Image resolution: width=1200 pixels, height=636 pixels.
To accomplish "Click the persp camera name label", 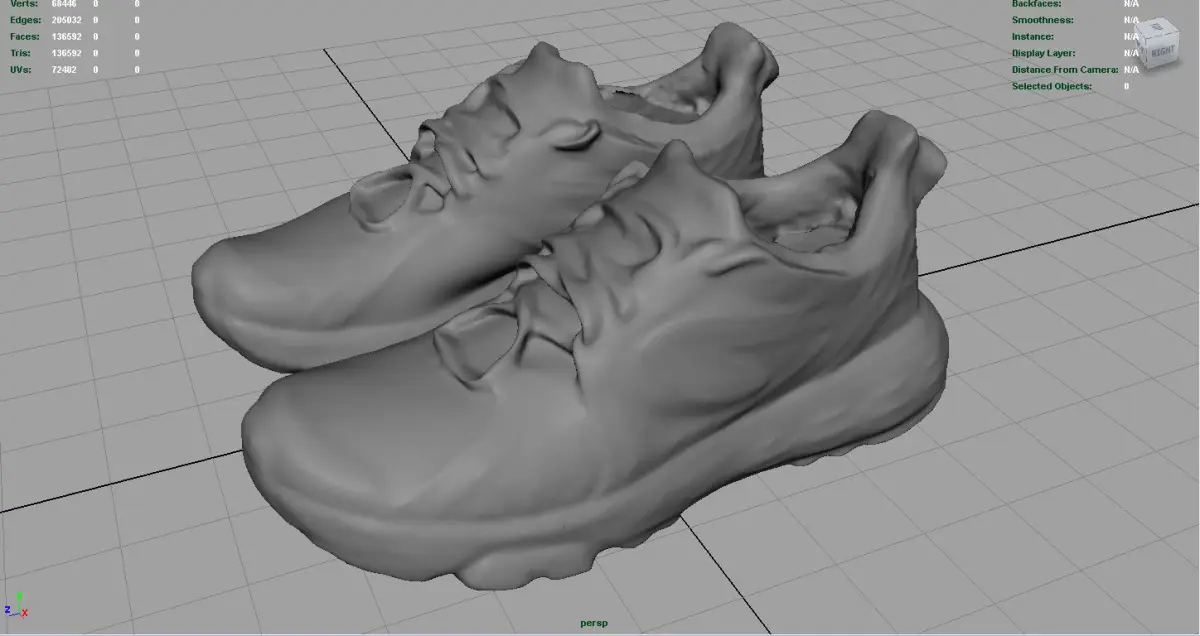I will point(593,623).
